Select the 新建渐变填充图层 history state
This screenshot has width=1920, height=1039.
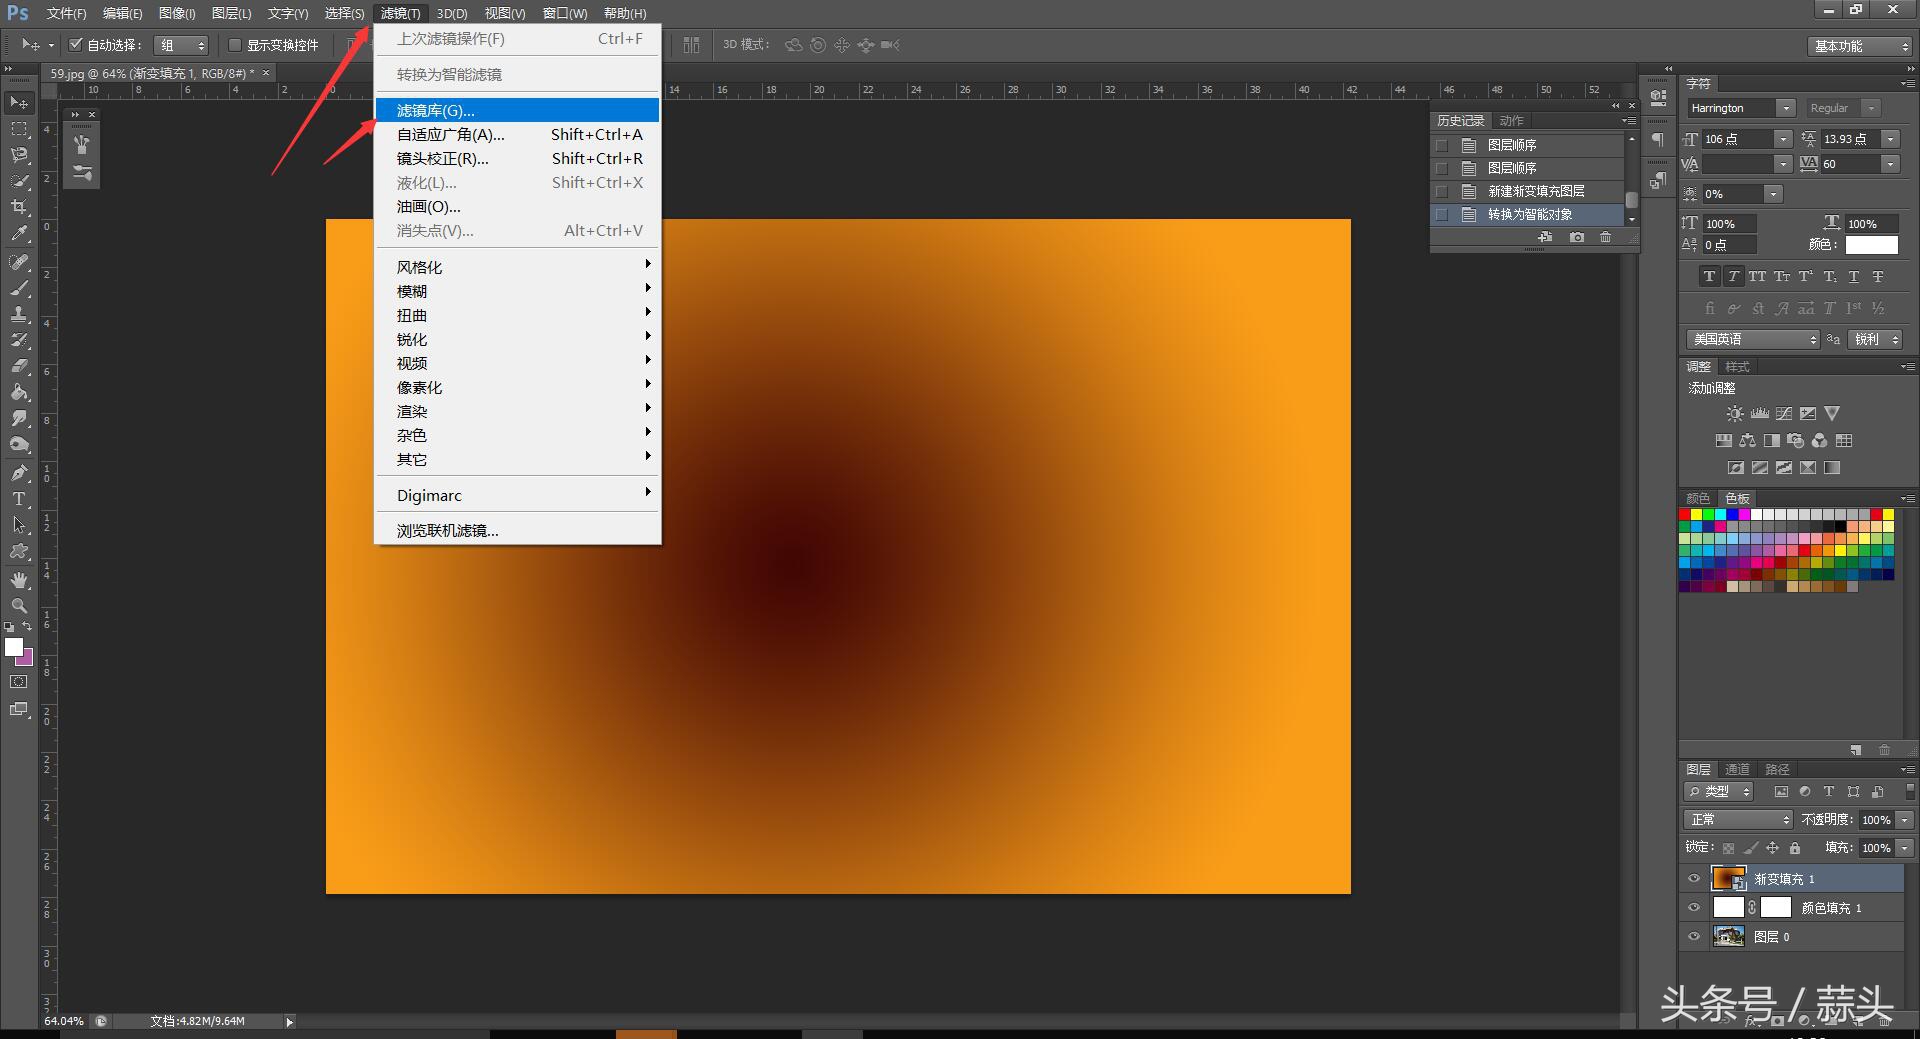1535,191
